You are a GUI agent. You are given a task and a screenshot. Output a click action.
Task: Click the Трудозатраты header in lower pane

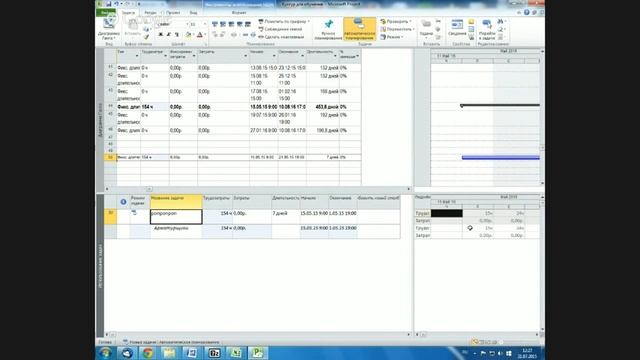click(218, 202)
